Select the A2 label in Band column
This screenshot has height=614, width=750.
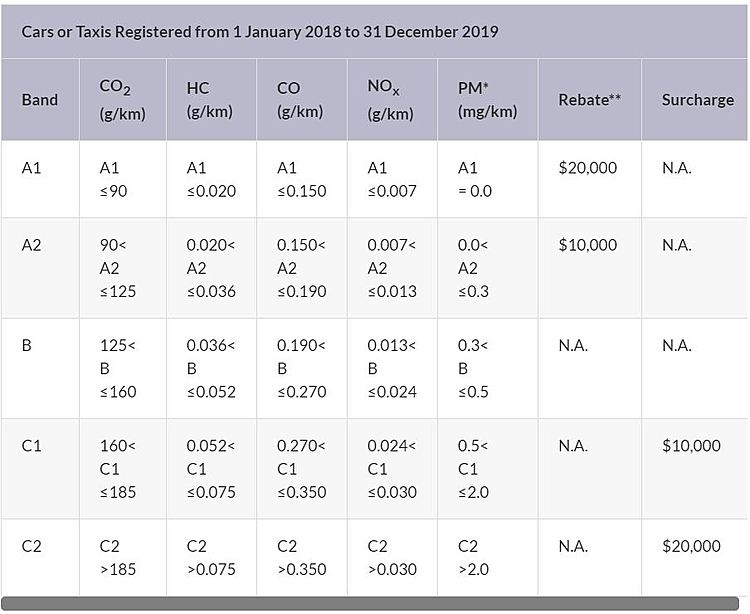coord(32,245)
